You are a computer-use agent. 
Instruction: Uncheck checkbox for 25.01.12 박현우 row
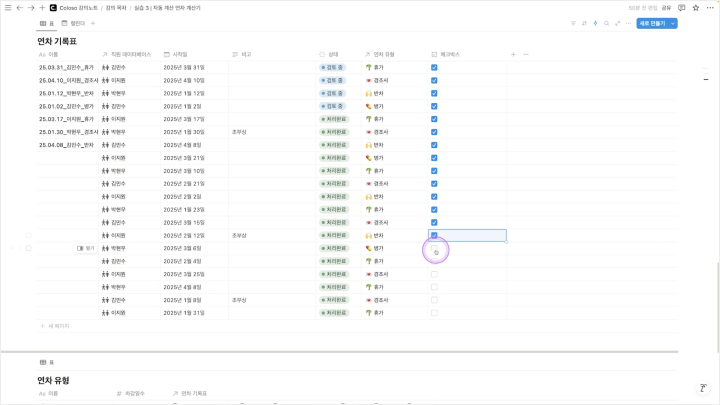pos(434,93)
